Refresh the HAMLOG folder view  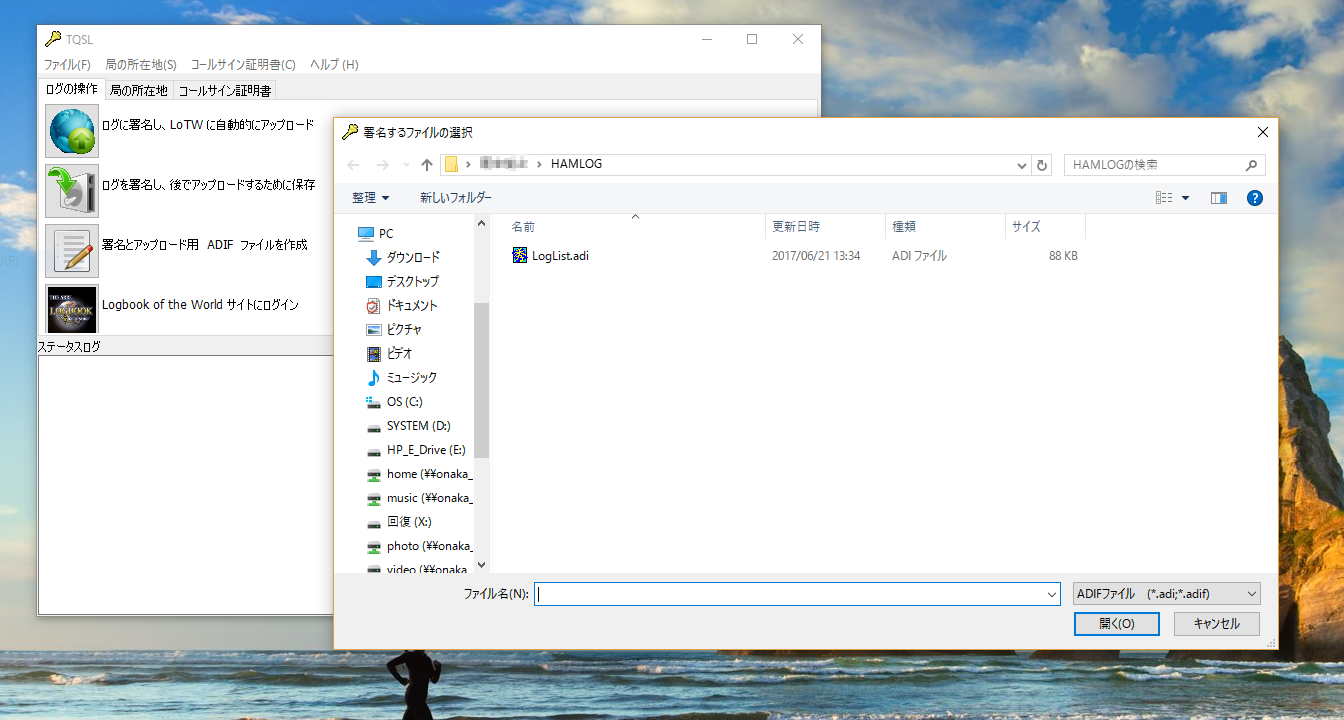pos(1041,164)
